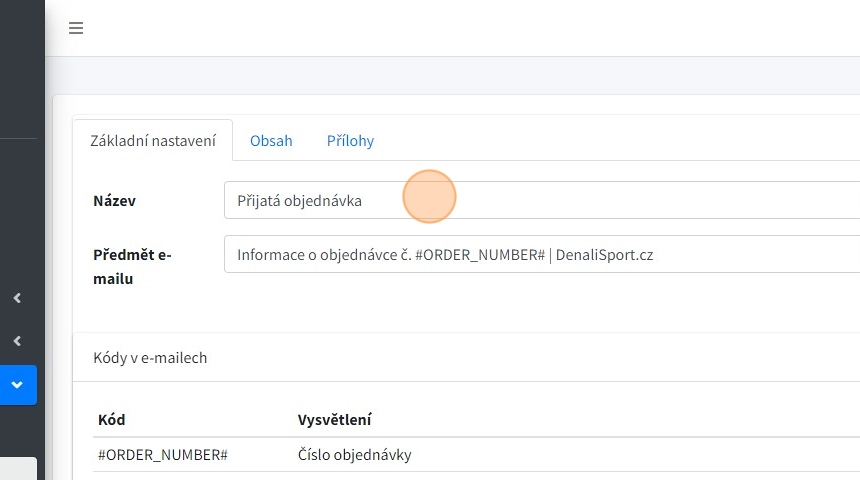Collapse the blue active sidebar chevron

tap(17, 385)
